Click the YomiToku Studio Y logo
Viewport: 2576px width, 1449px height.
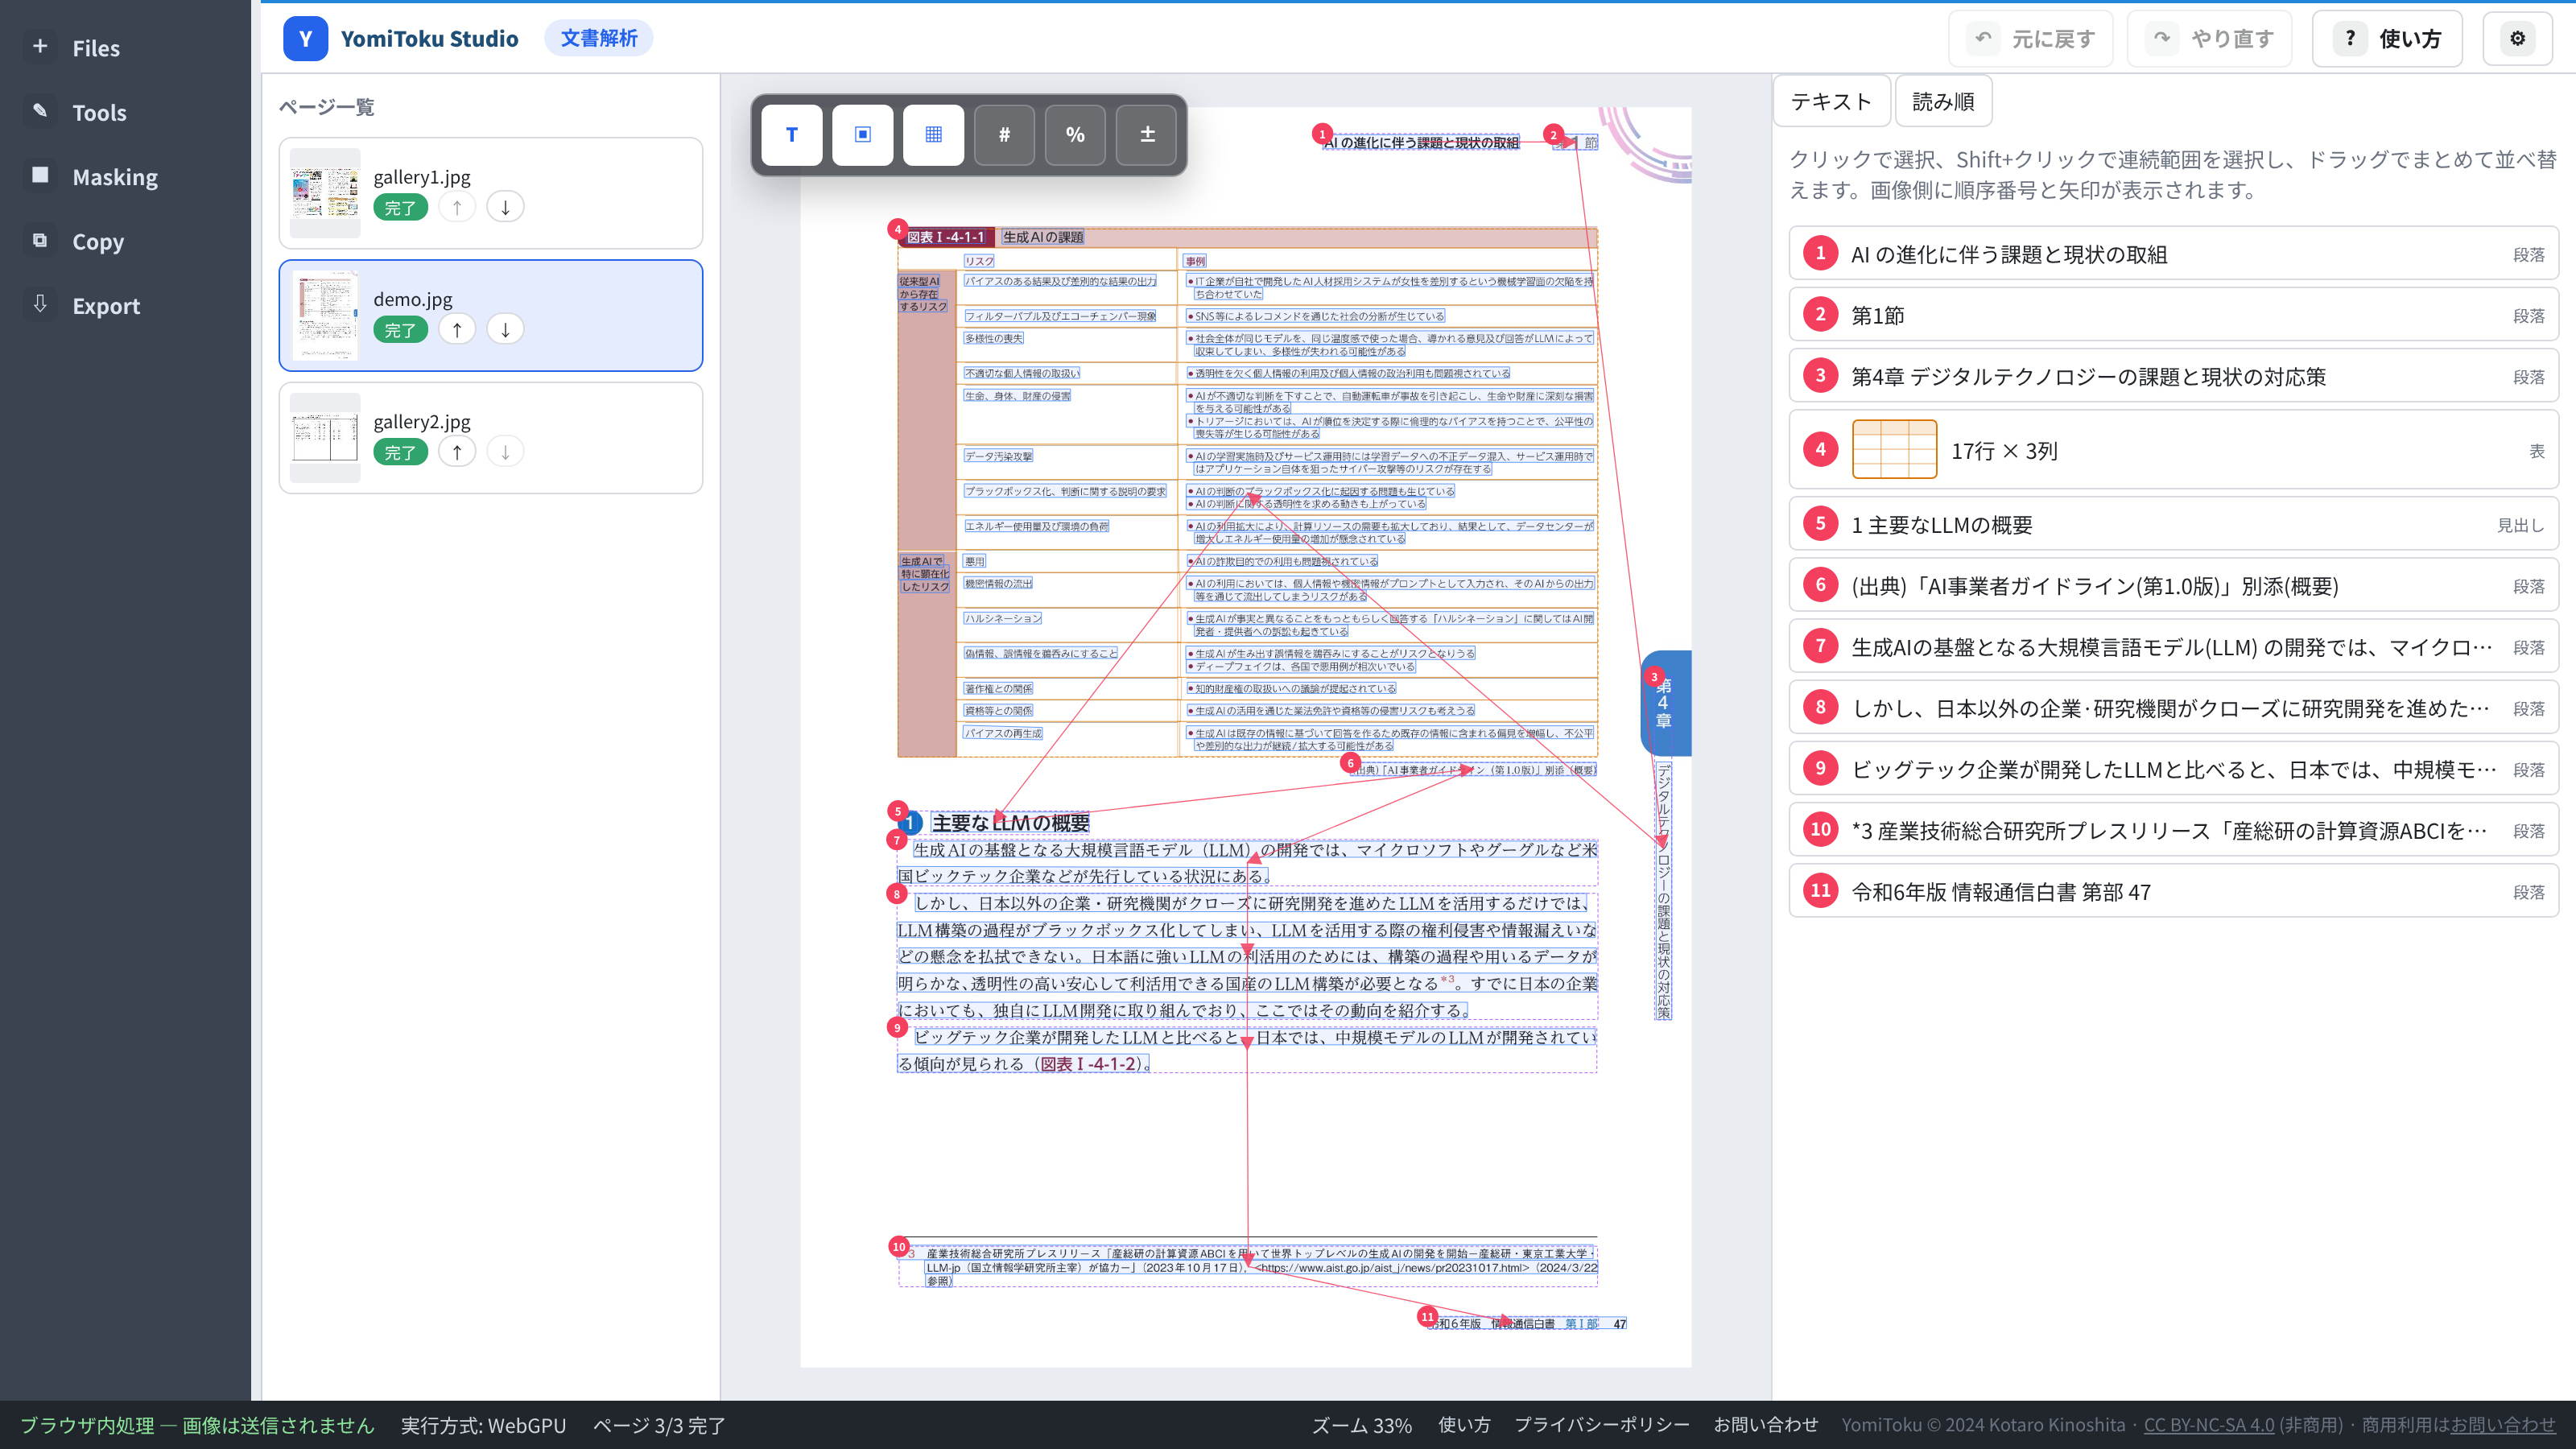coord(305,39)
